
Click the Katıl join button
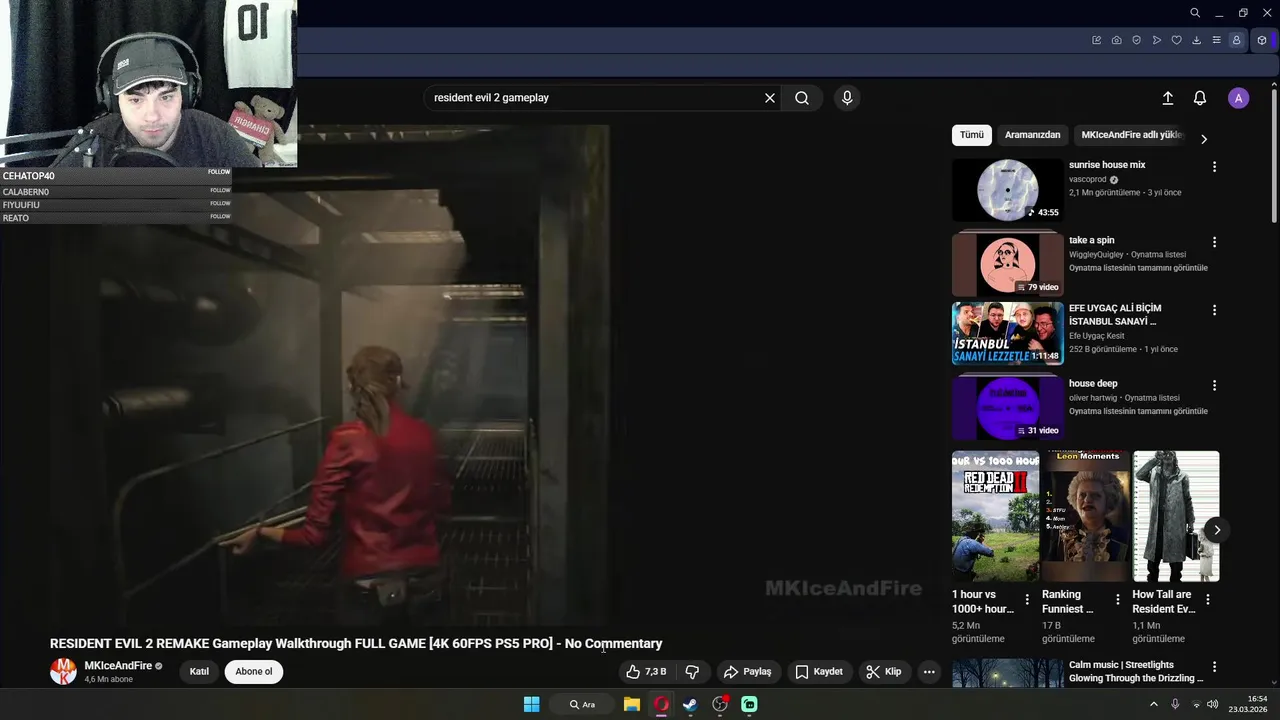click(199, 672)
